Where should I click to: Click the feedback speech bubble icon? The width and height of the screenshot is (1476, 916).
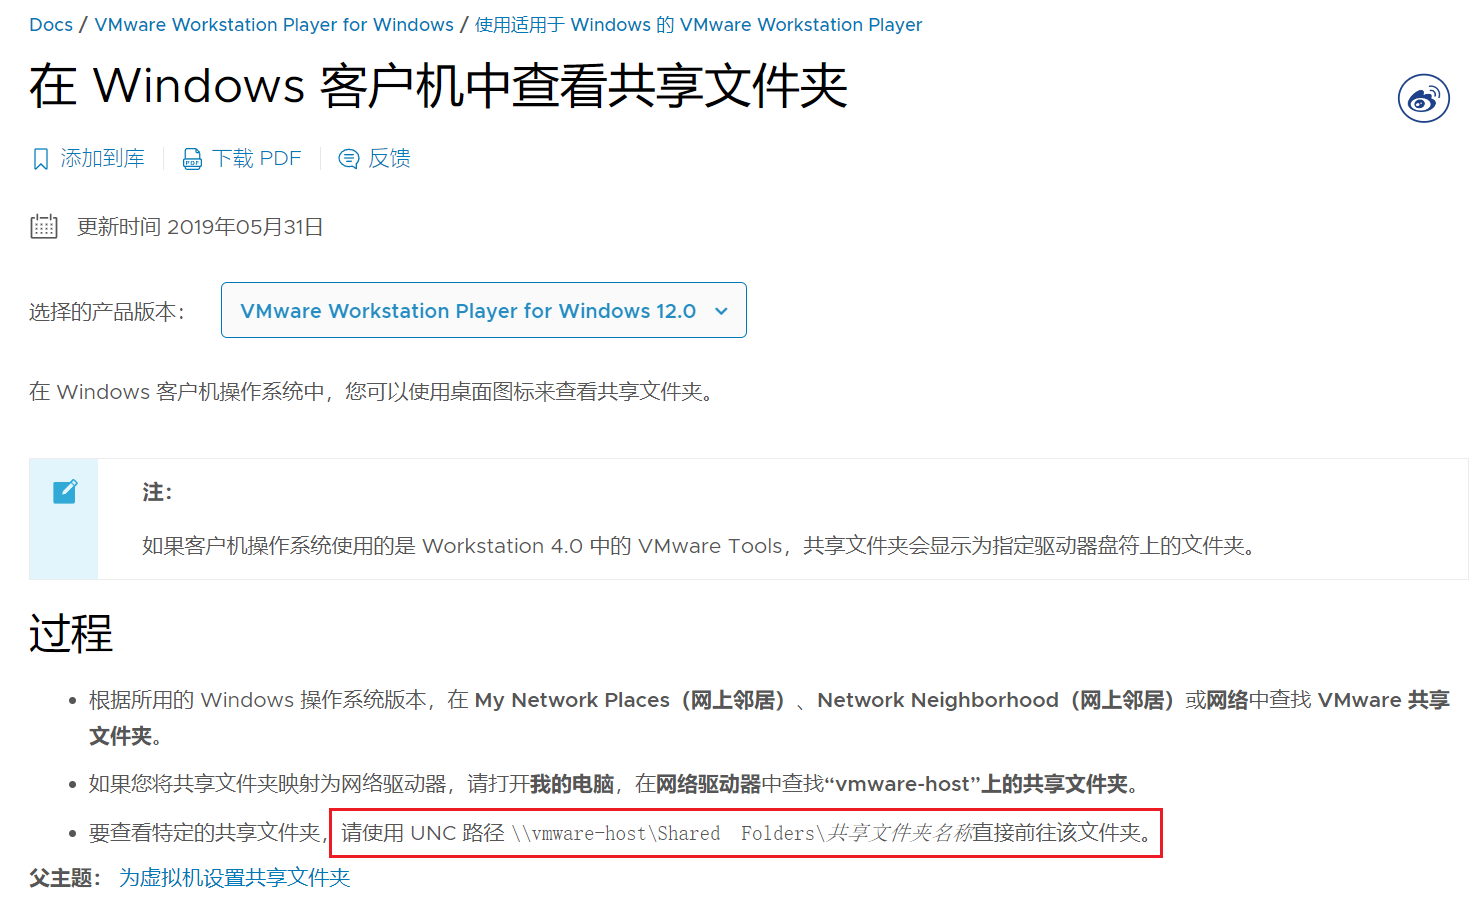pos(348,159)
